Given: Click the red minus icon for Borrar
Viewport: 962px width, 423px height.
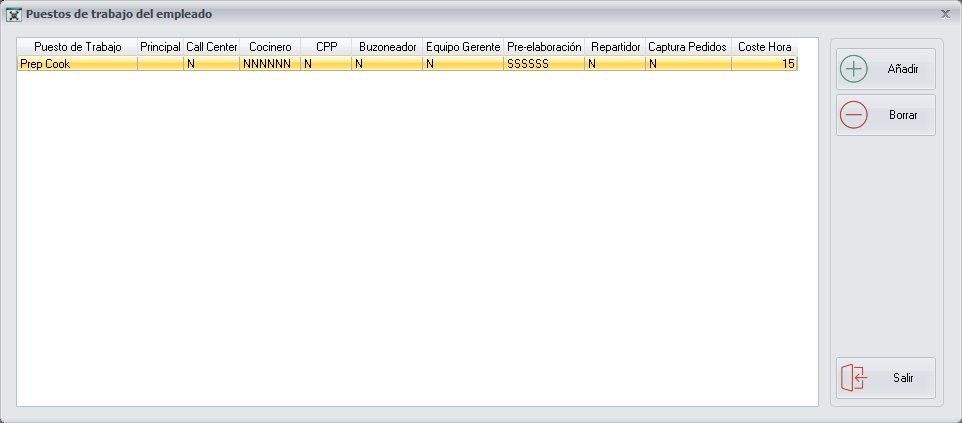Looking at the screenshot, I should [x=854, y=115].
